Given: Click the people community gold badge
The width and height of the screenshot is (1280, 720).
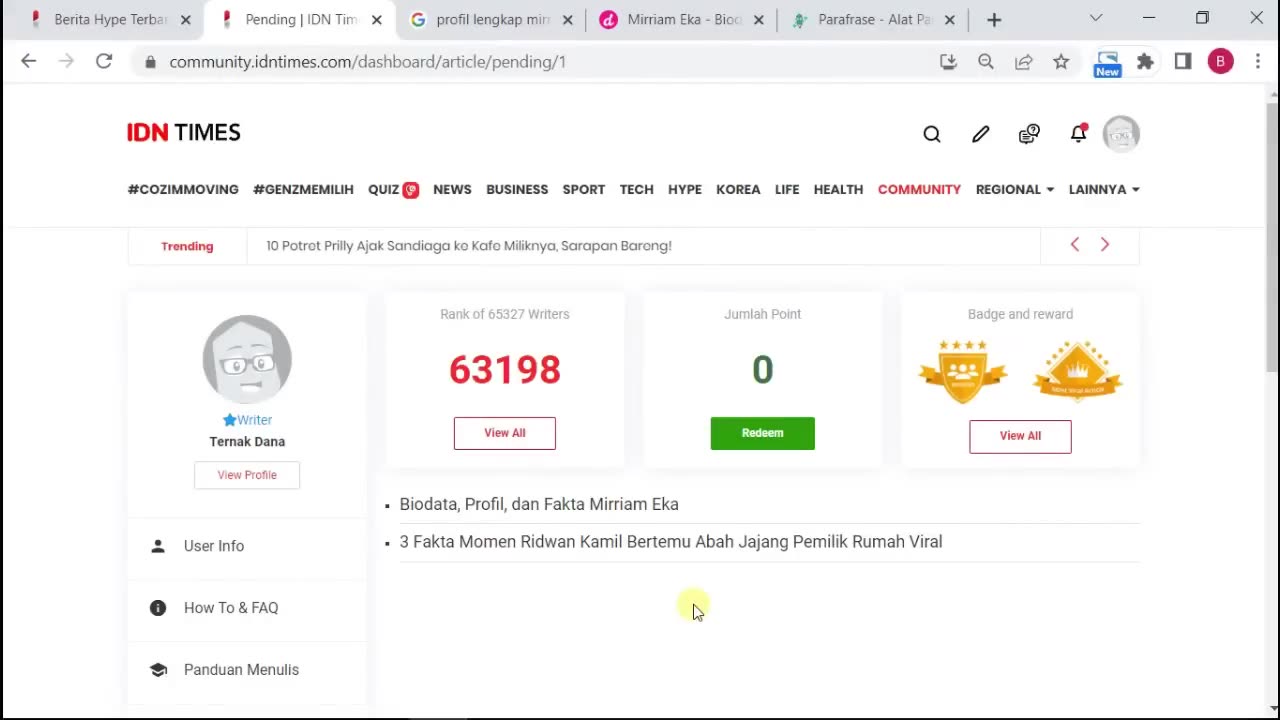Looking at the screenshot, I should tap(963, 371).
